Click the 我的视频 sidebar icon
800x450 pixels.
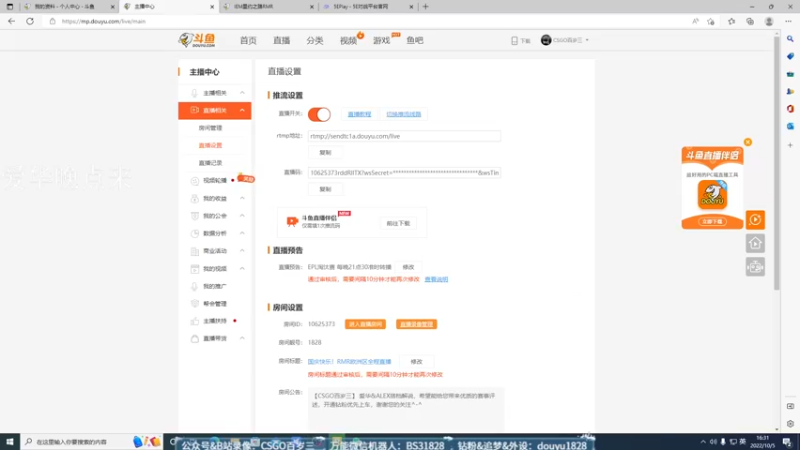click(x=194, y=268)
